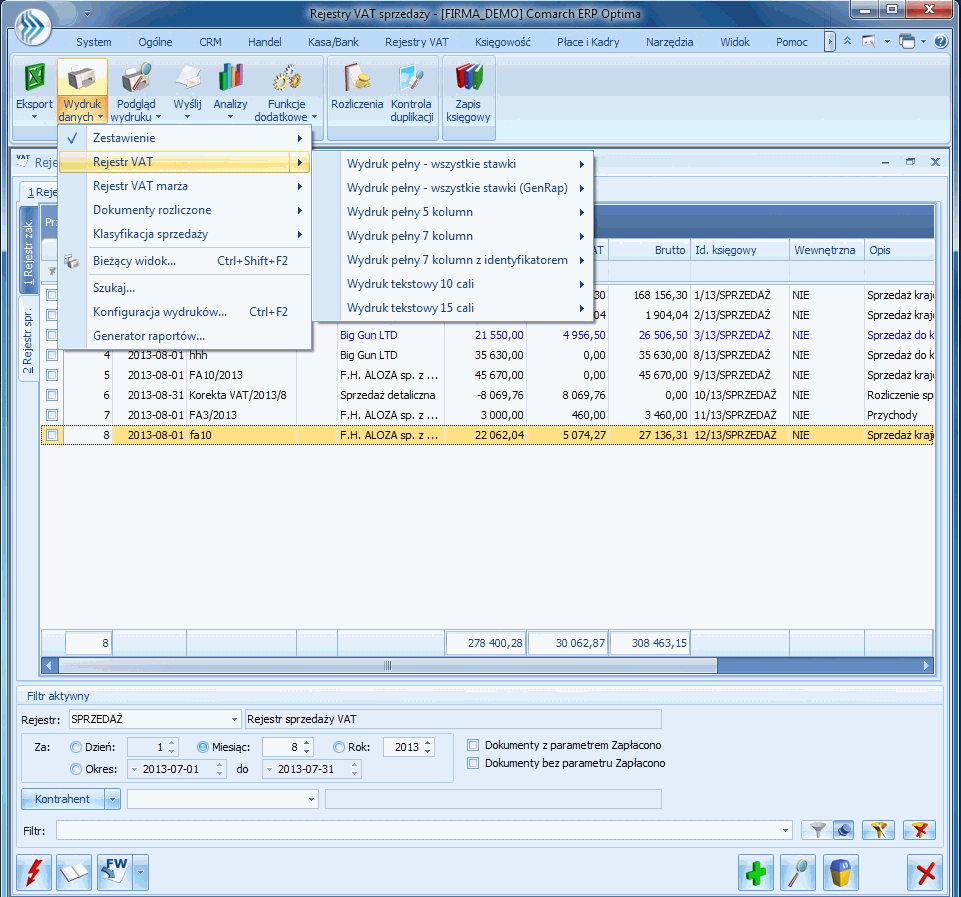The height and width of the screenshot is (897, 961).
Task: Open date picker for 2013-07-31
Action: click(x=270, y=769)
